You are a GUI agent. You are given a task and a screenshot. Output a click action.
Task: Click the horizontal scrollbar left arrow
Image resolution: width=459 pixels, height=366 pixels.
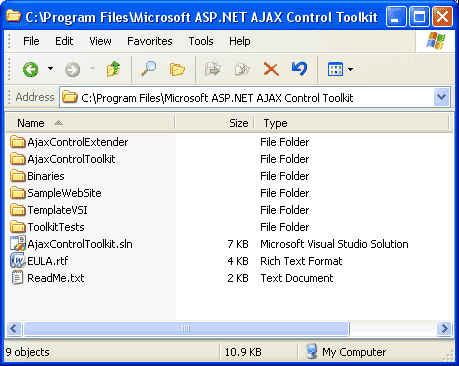[14, 329]
